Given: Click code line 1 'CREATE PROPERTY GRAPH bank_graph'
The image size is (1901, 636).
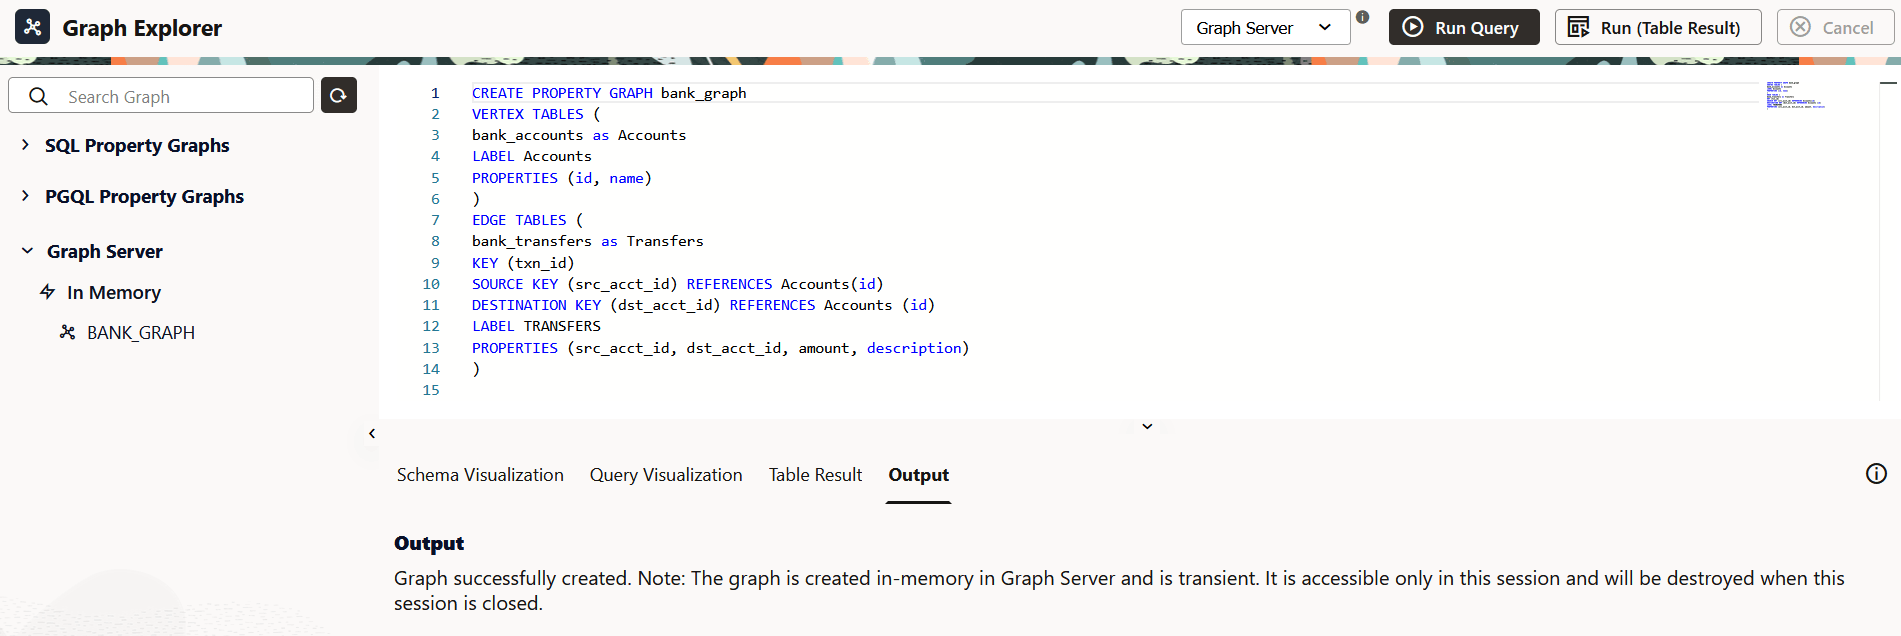Looking at the screenshot, I should pyautogui.click(x=609, y=93).
